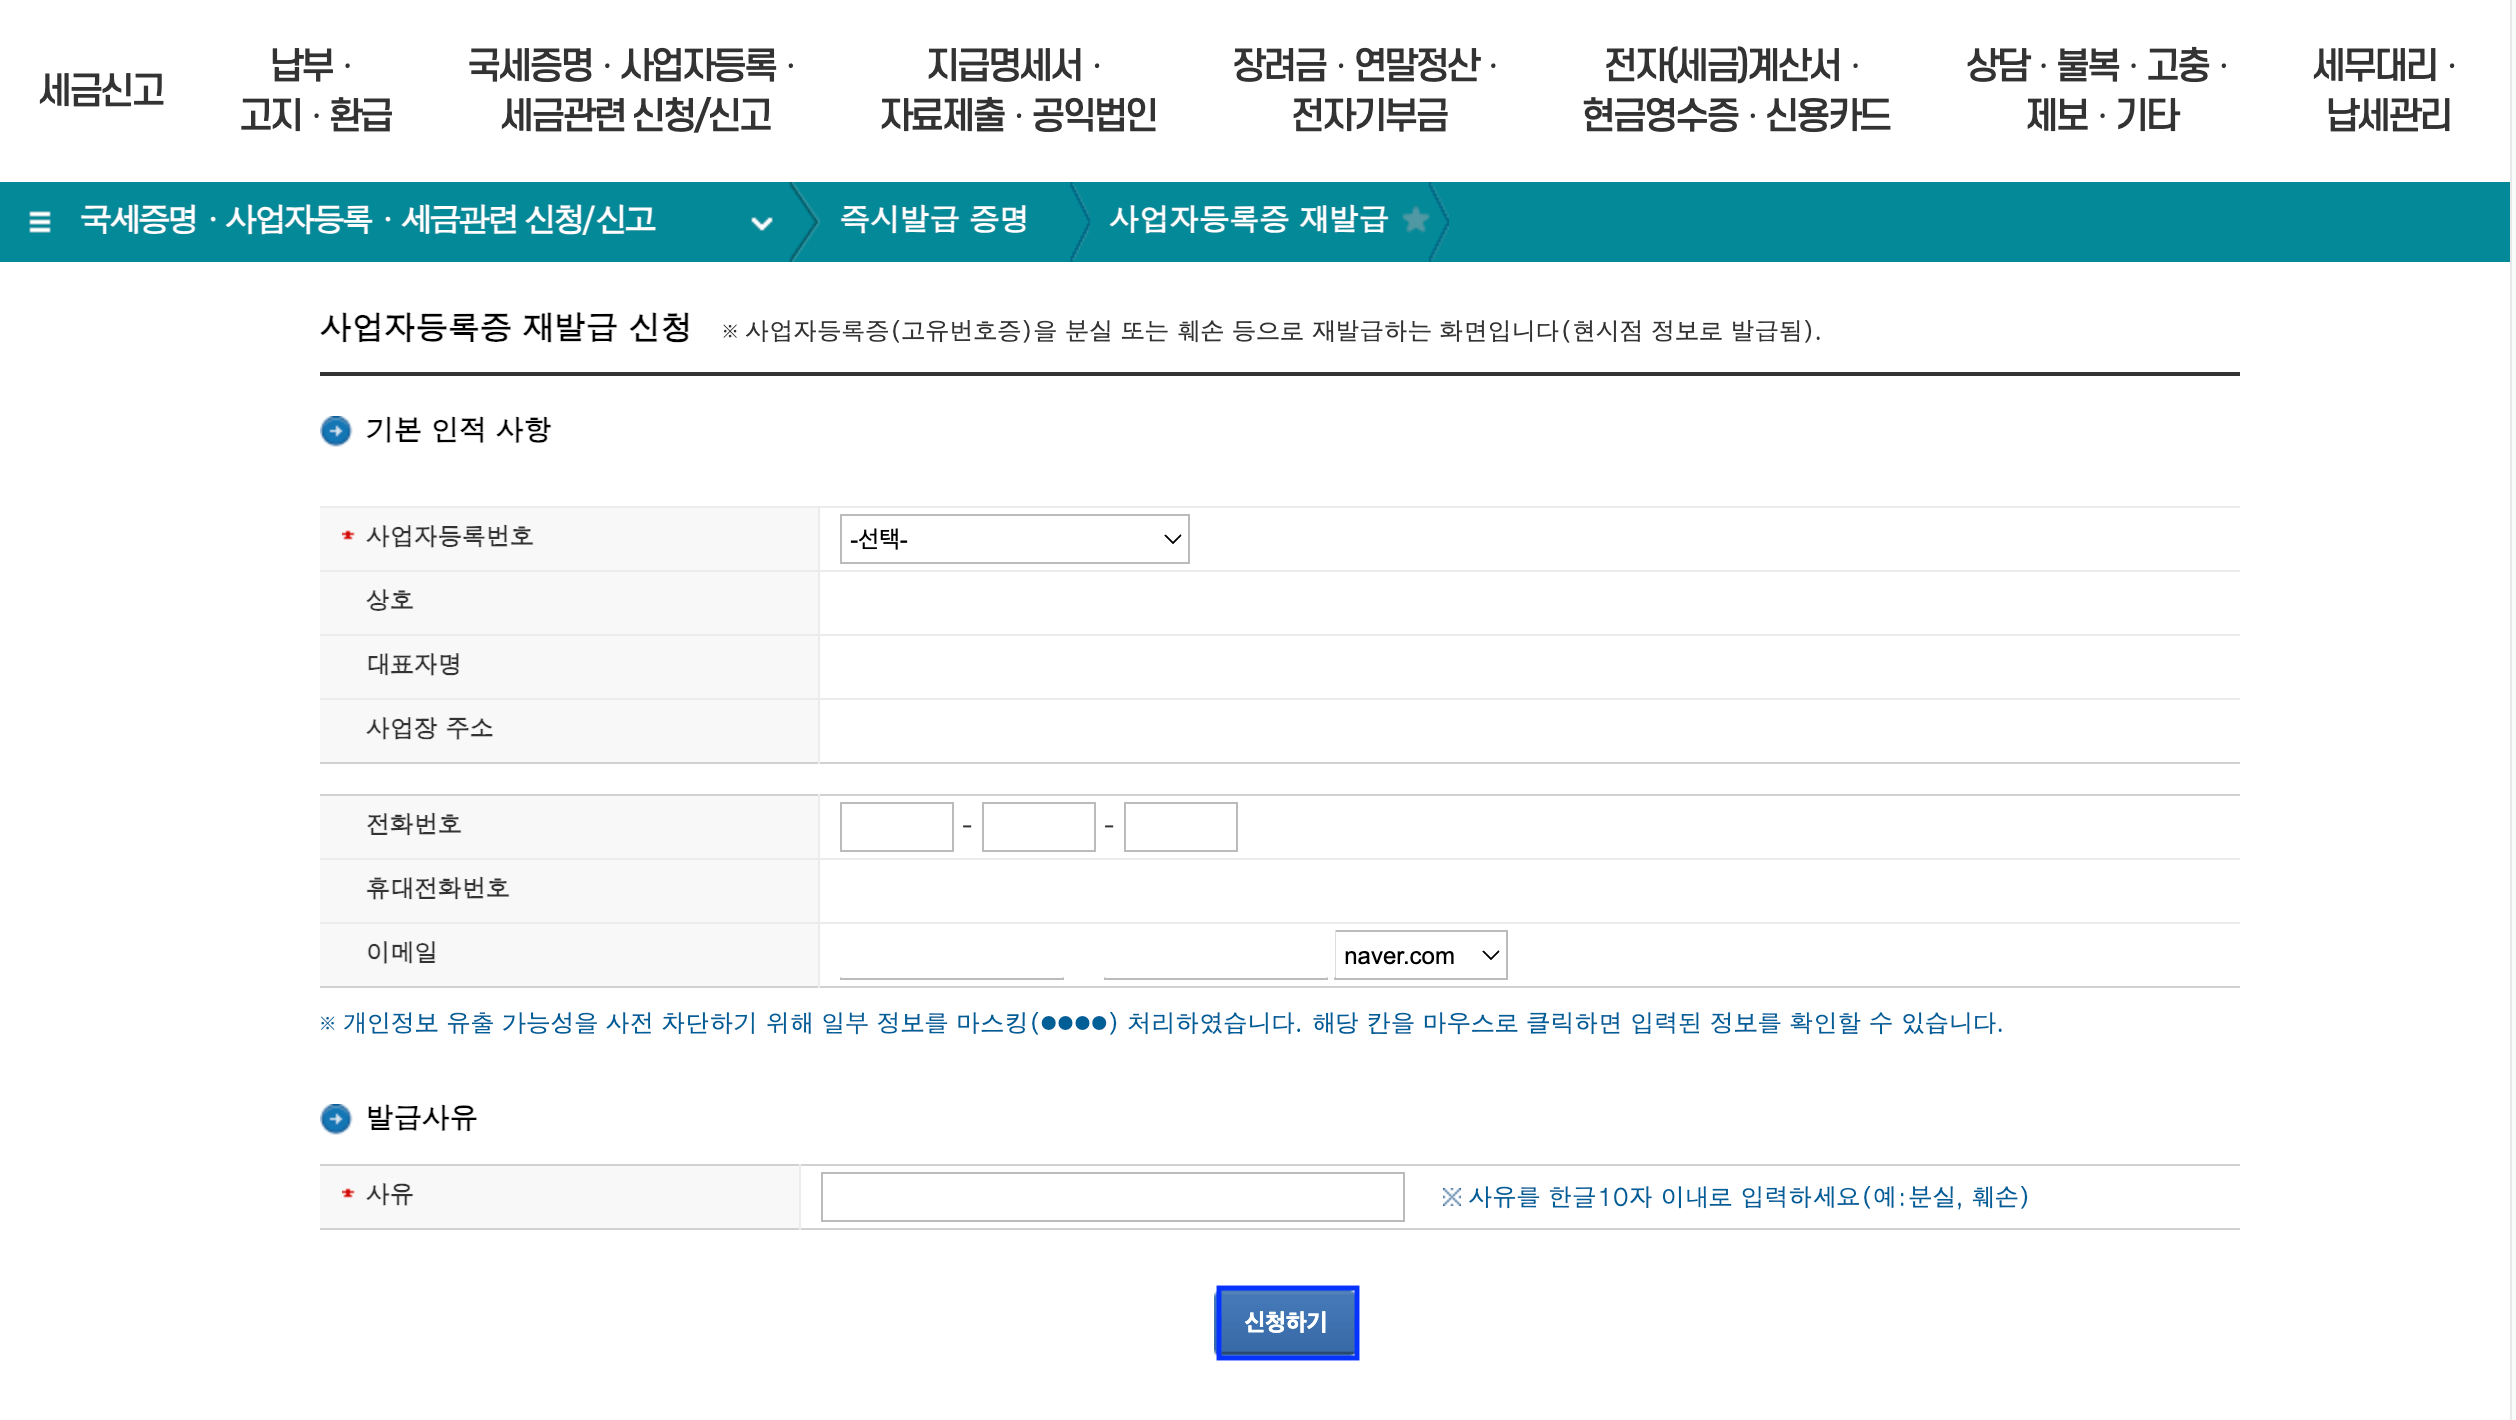Viewport: 2516px width, 1420px height.
Task: Click the blue arrow icon beside 발급사유
Action: coord(337,1119)
